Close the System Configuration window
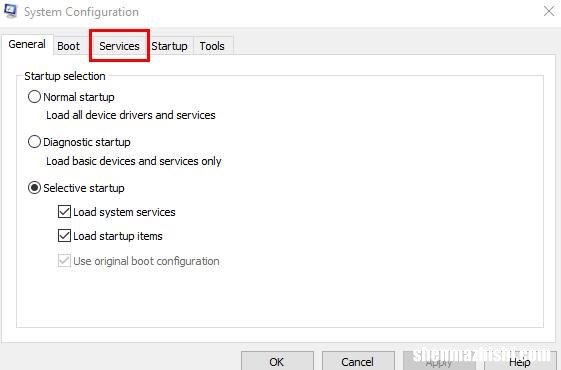561x370 pixels. coord(549,11)
